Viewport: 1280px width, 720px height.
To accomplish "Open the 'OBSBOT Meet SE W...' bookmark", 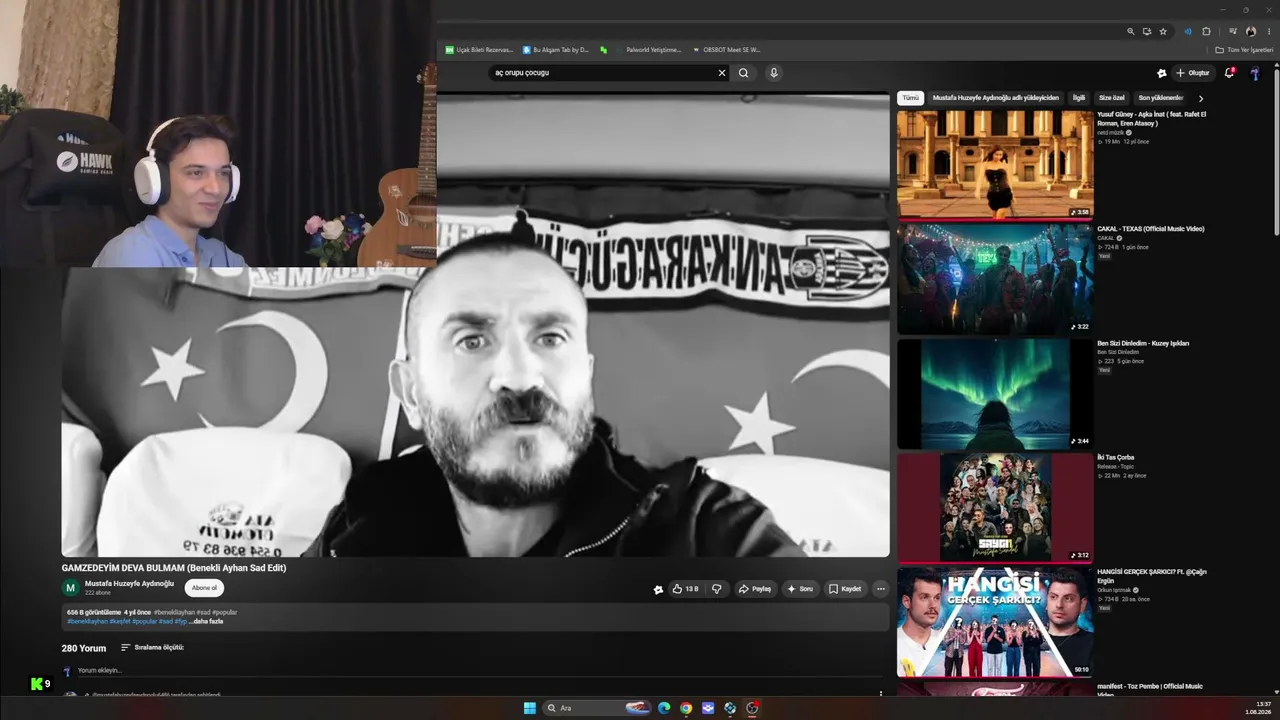I will point(726,49).
